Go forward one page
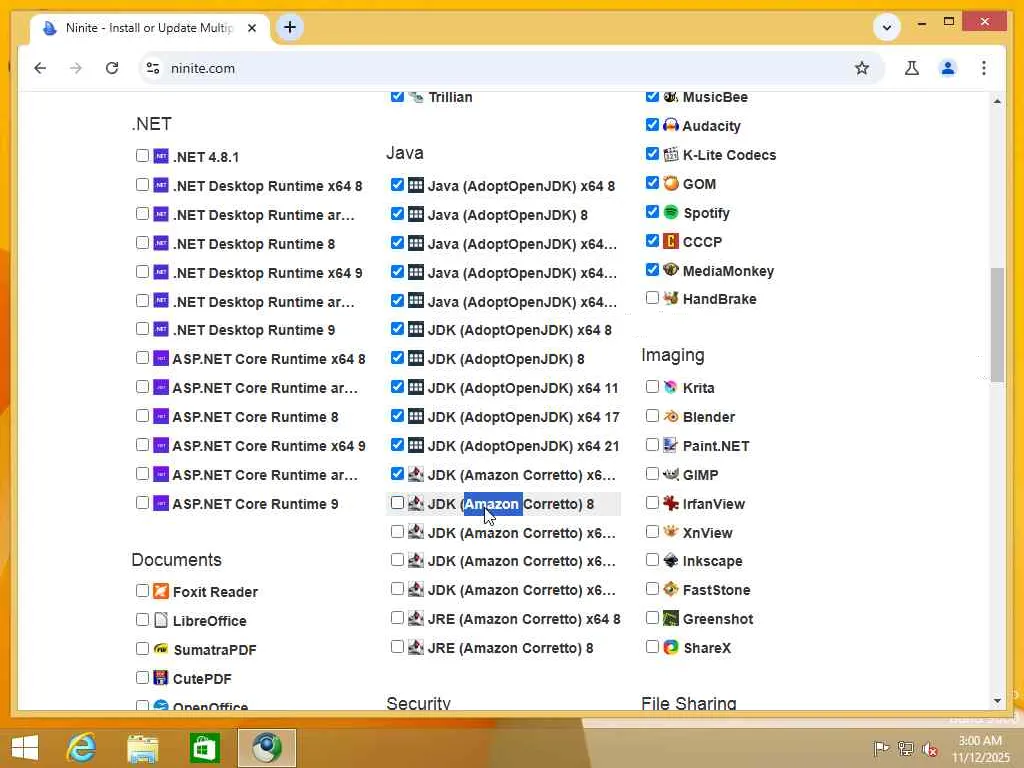The image size is (1024, 768). 76,68
